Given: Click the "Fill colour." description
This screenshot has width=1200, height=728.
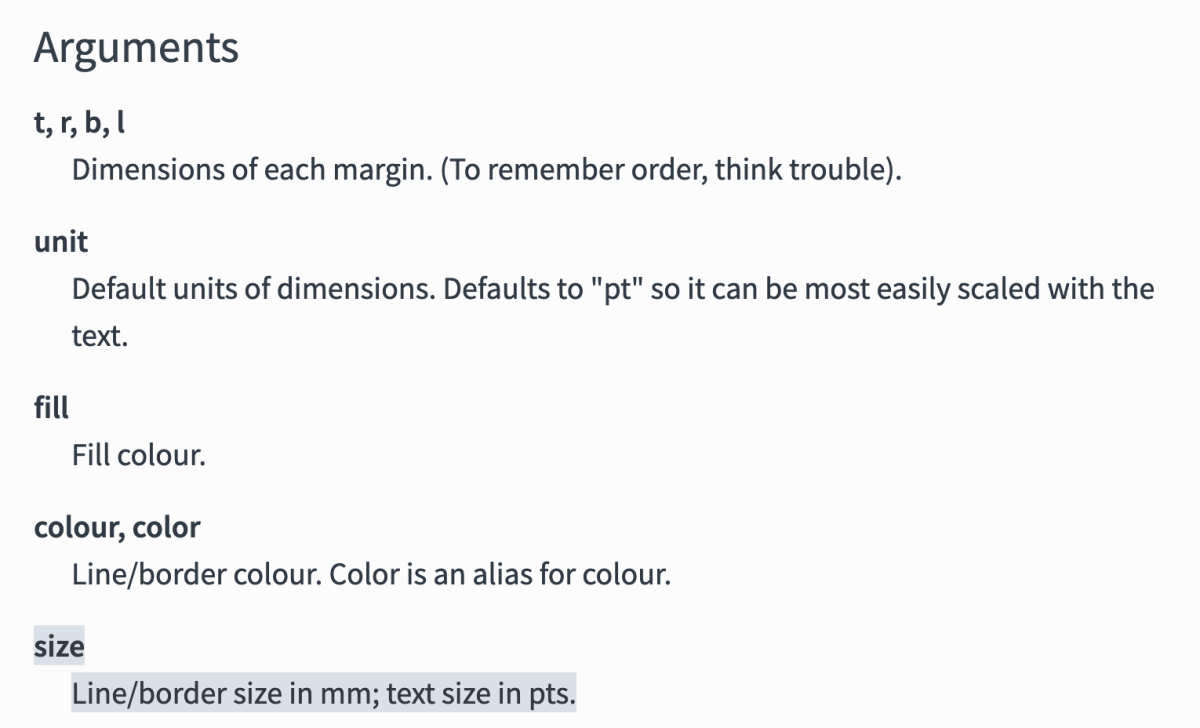Looking at the screenshot, I should point(138,456).
